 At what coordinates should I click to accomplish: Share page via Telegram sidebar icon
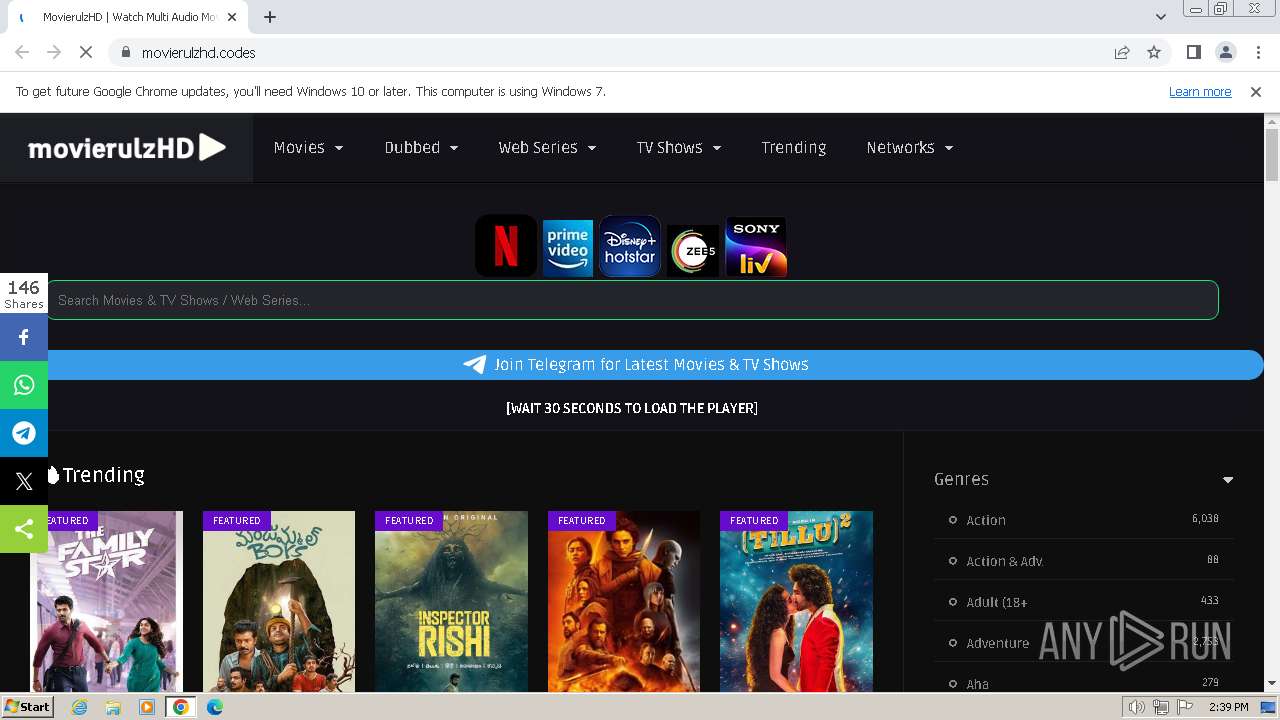[x=24, y=433]
